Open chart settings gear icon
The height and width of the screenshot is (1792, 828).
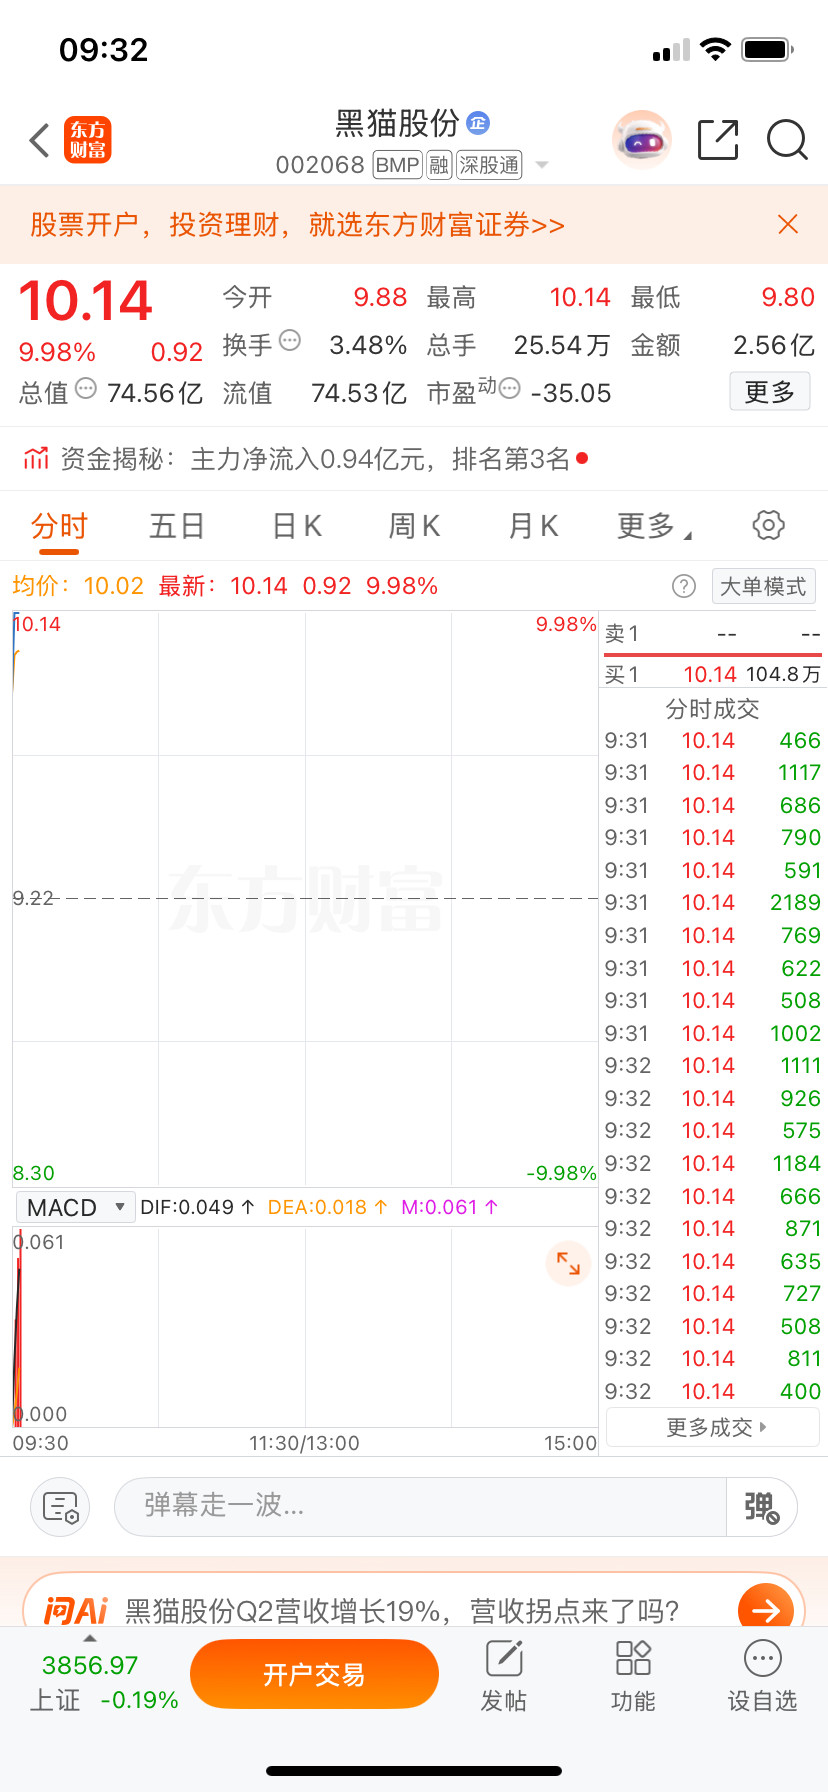pos(768,525)
